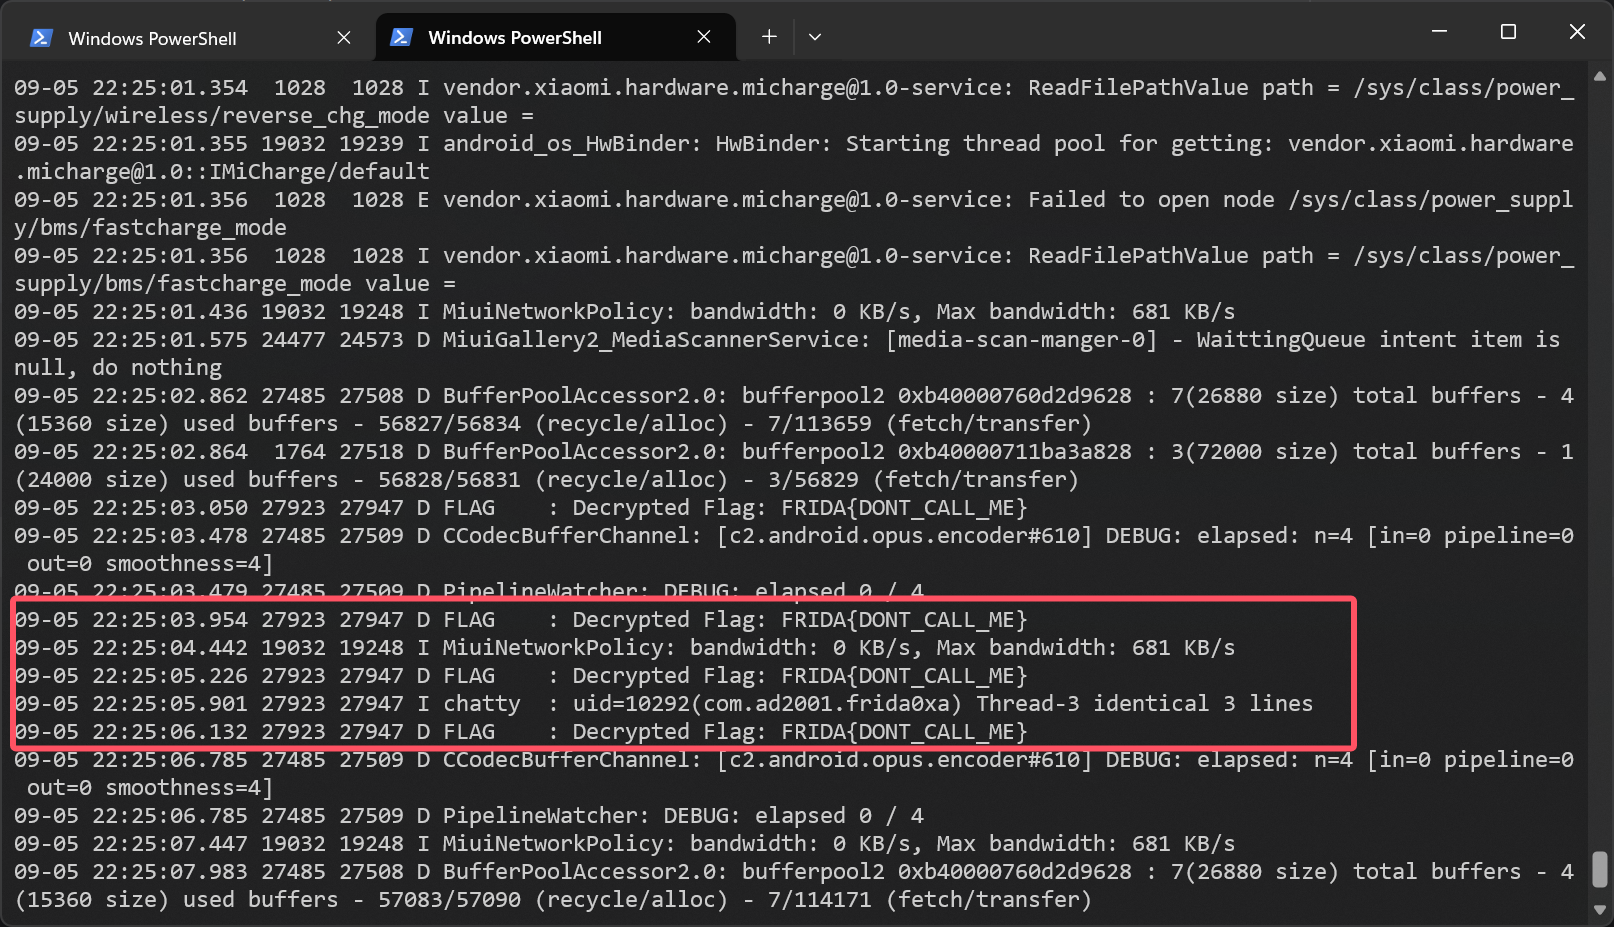Select the second Windows PowerShell tab
The height and width of the screenshot is (927, 1614).
click(x=555, y=38)
